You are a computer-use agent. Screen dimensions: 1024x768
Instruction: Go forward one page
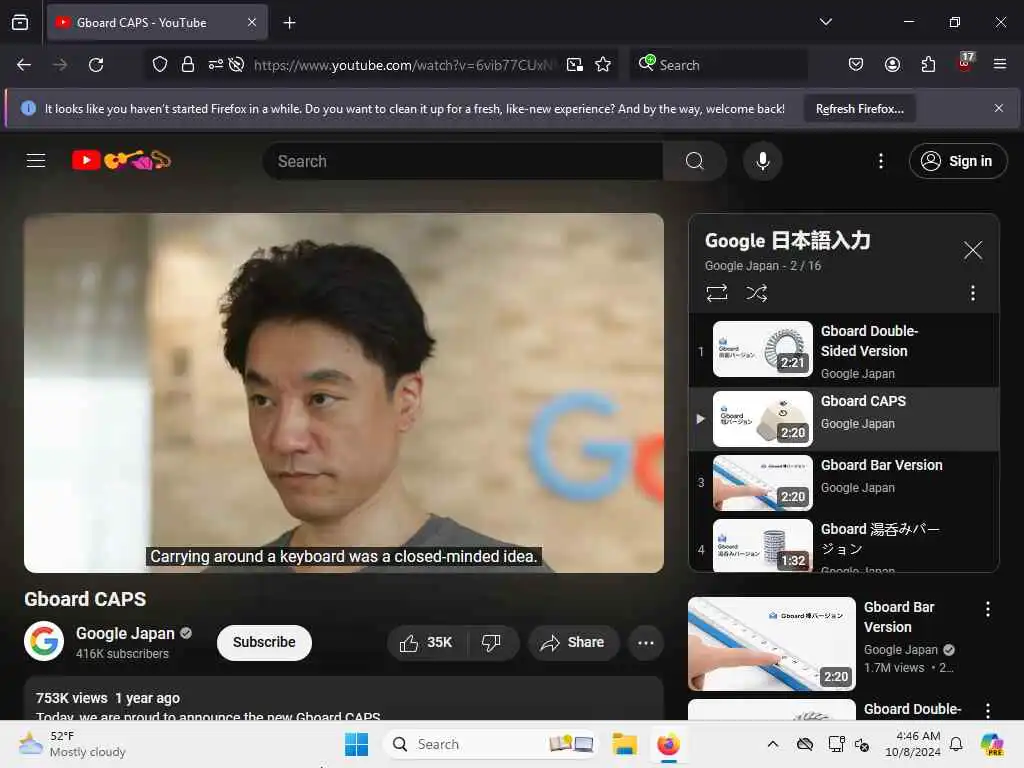[x=60, y=65]
